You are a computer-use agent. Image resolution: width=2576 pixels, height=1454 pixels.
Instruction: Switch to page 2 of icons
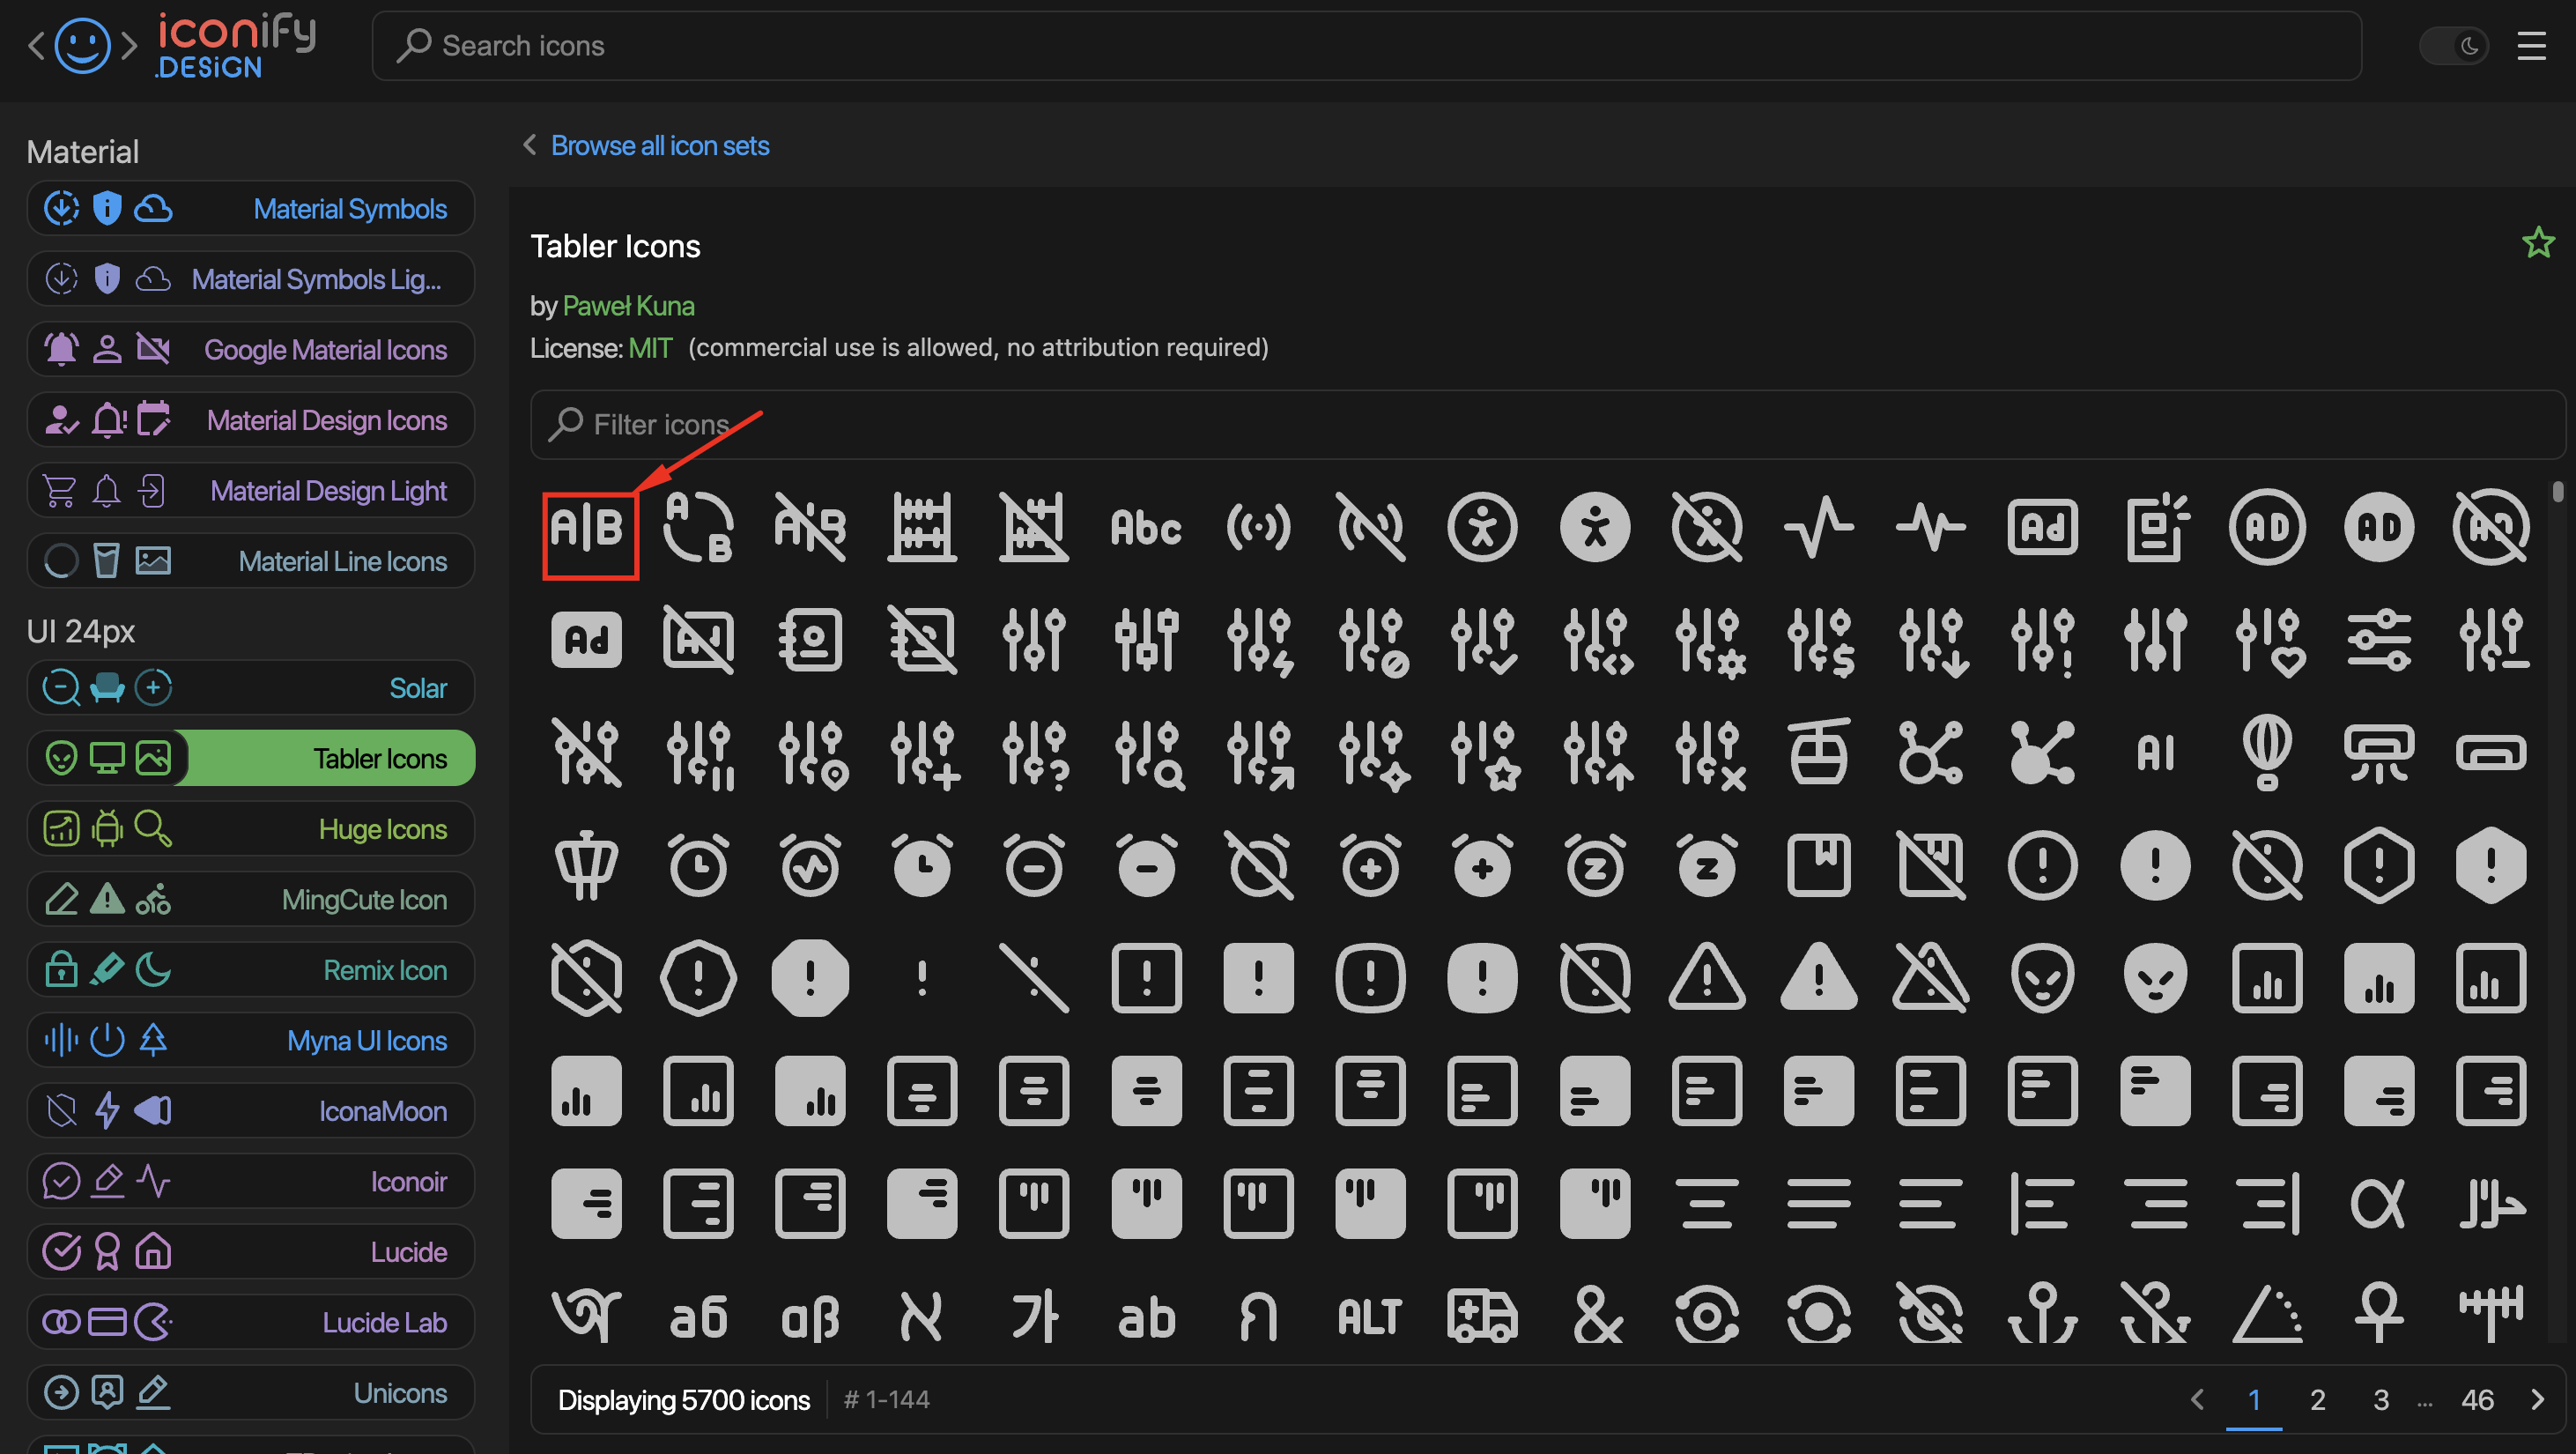click(x=2317, y=1399)
